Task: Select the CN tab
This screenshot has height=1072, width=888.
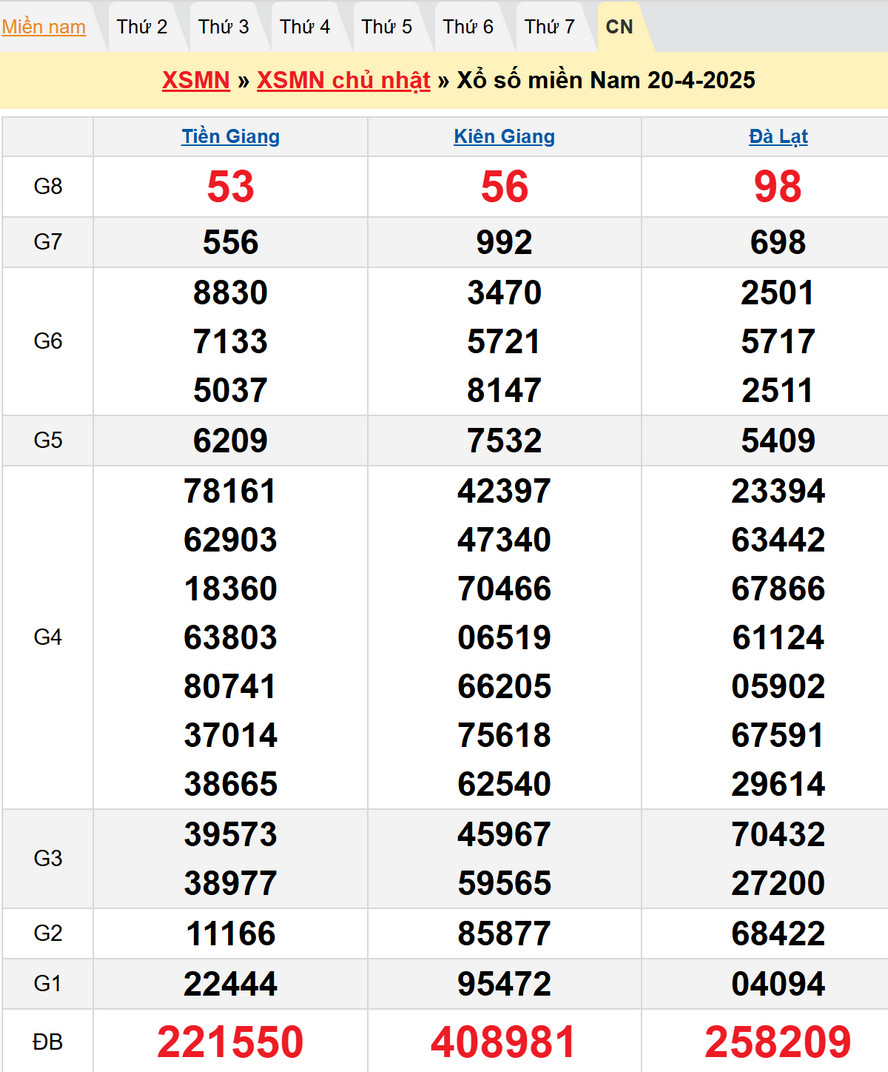Action: (620, 27)
